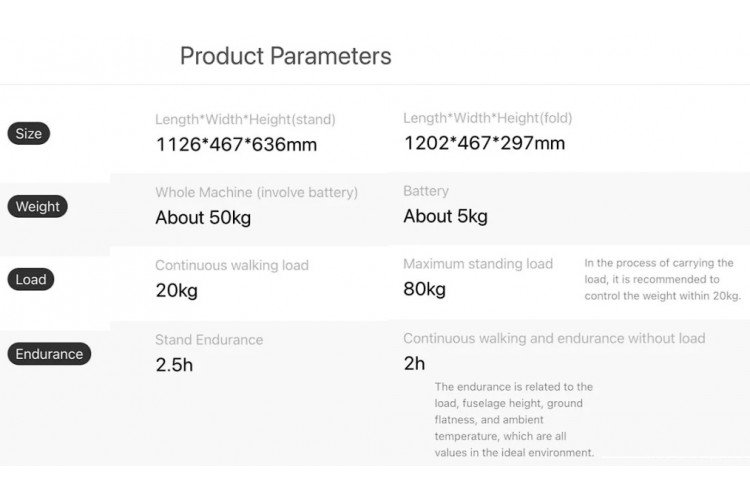The image size is (750, 500).
Task: Select the About 50kg weight value
Action: coord(203,217)
